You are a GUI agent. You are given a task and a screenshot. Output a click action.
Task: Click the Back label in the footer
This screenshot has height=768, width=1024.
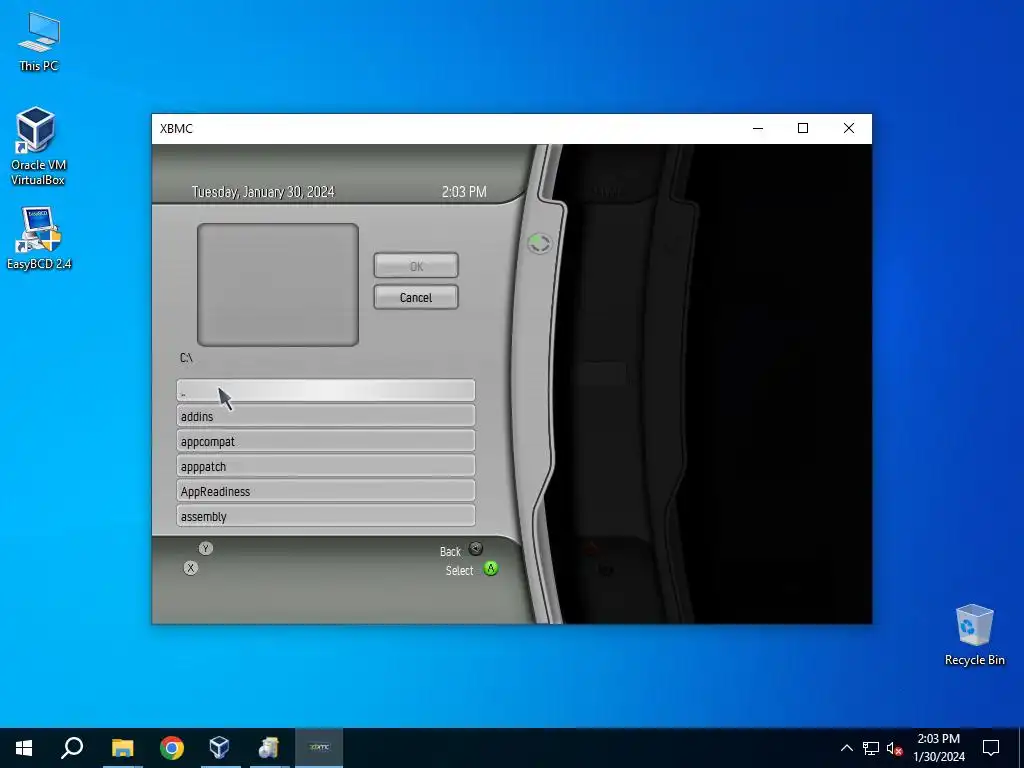[450, 552]
